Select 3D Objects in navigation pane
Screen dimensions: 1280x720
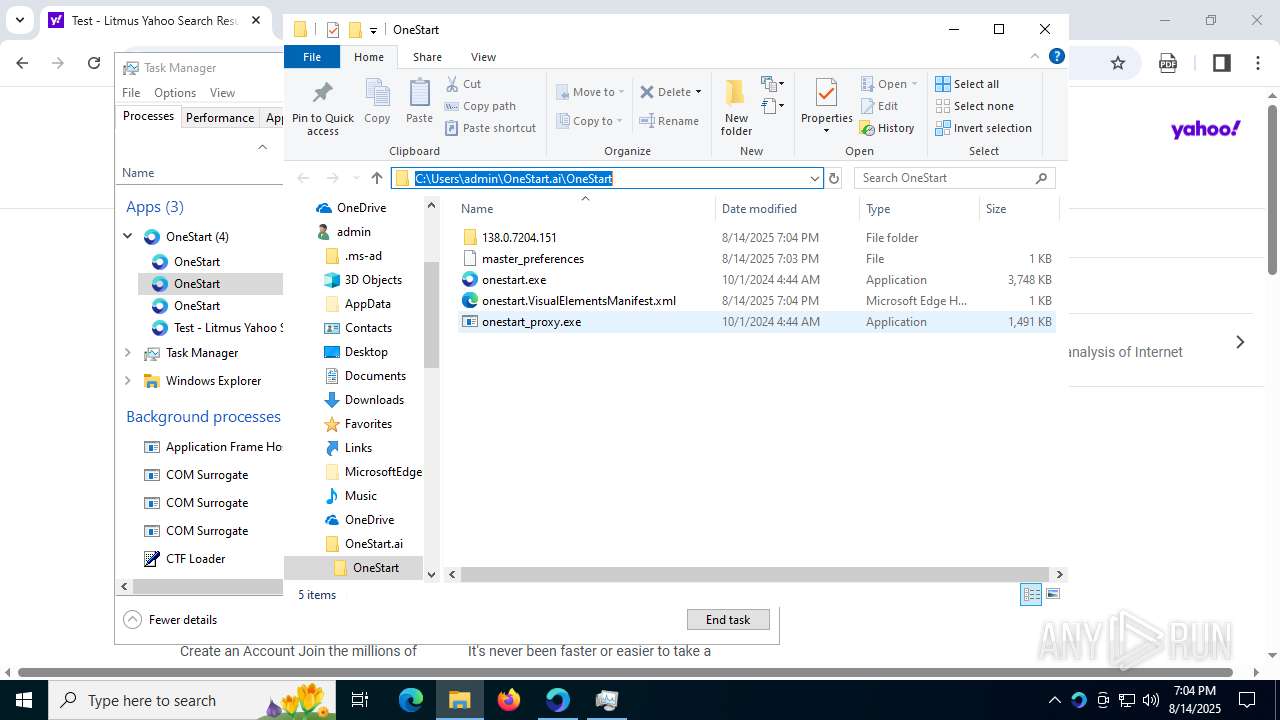point(373,280)
